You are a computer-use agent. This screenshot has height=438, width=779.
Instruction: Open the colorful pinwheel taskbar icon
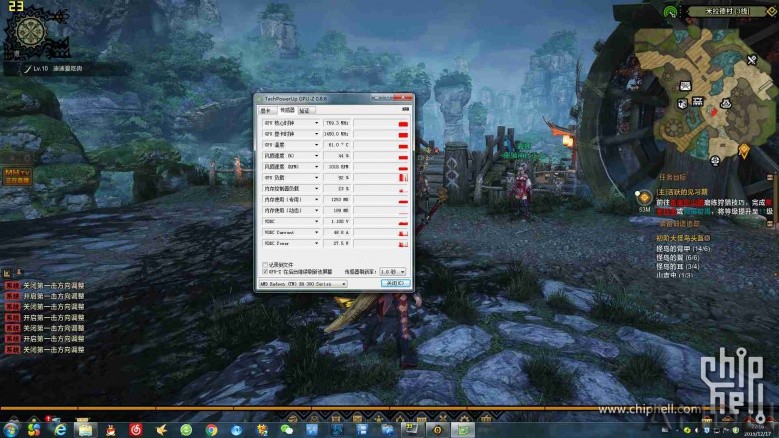coord(34,430)
